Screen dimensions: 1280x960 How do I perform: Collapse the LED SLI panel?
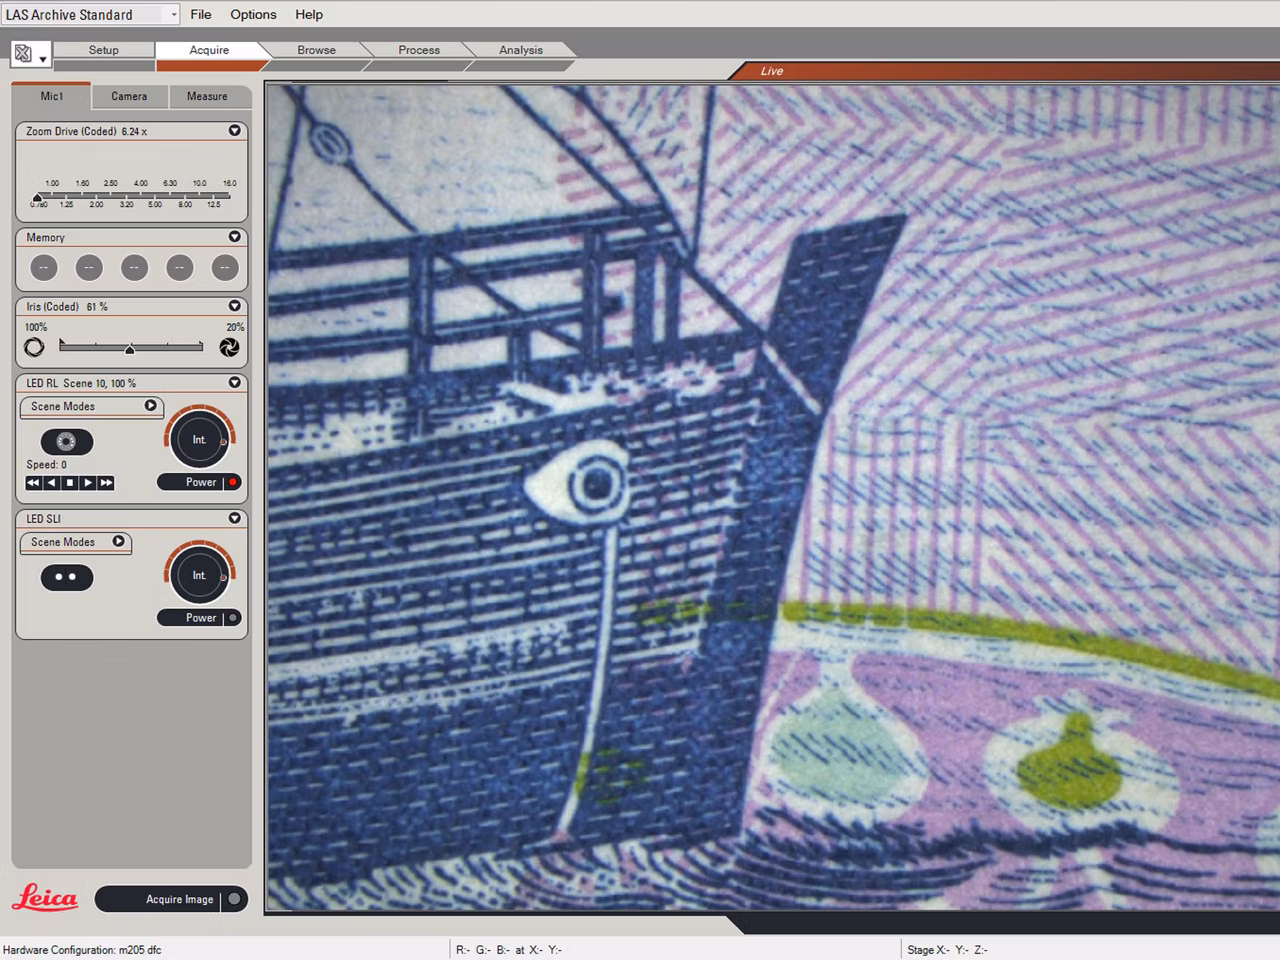tap(234, 518)
